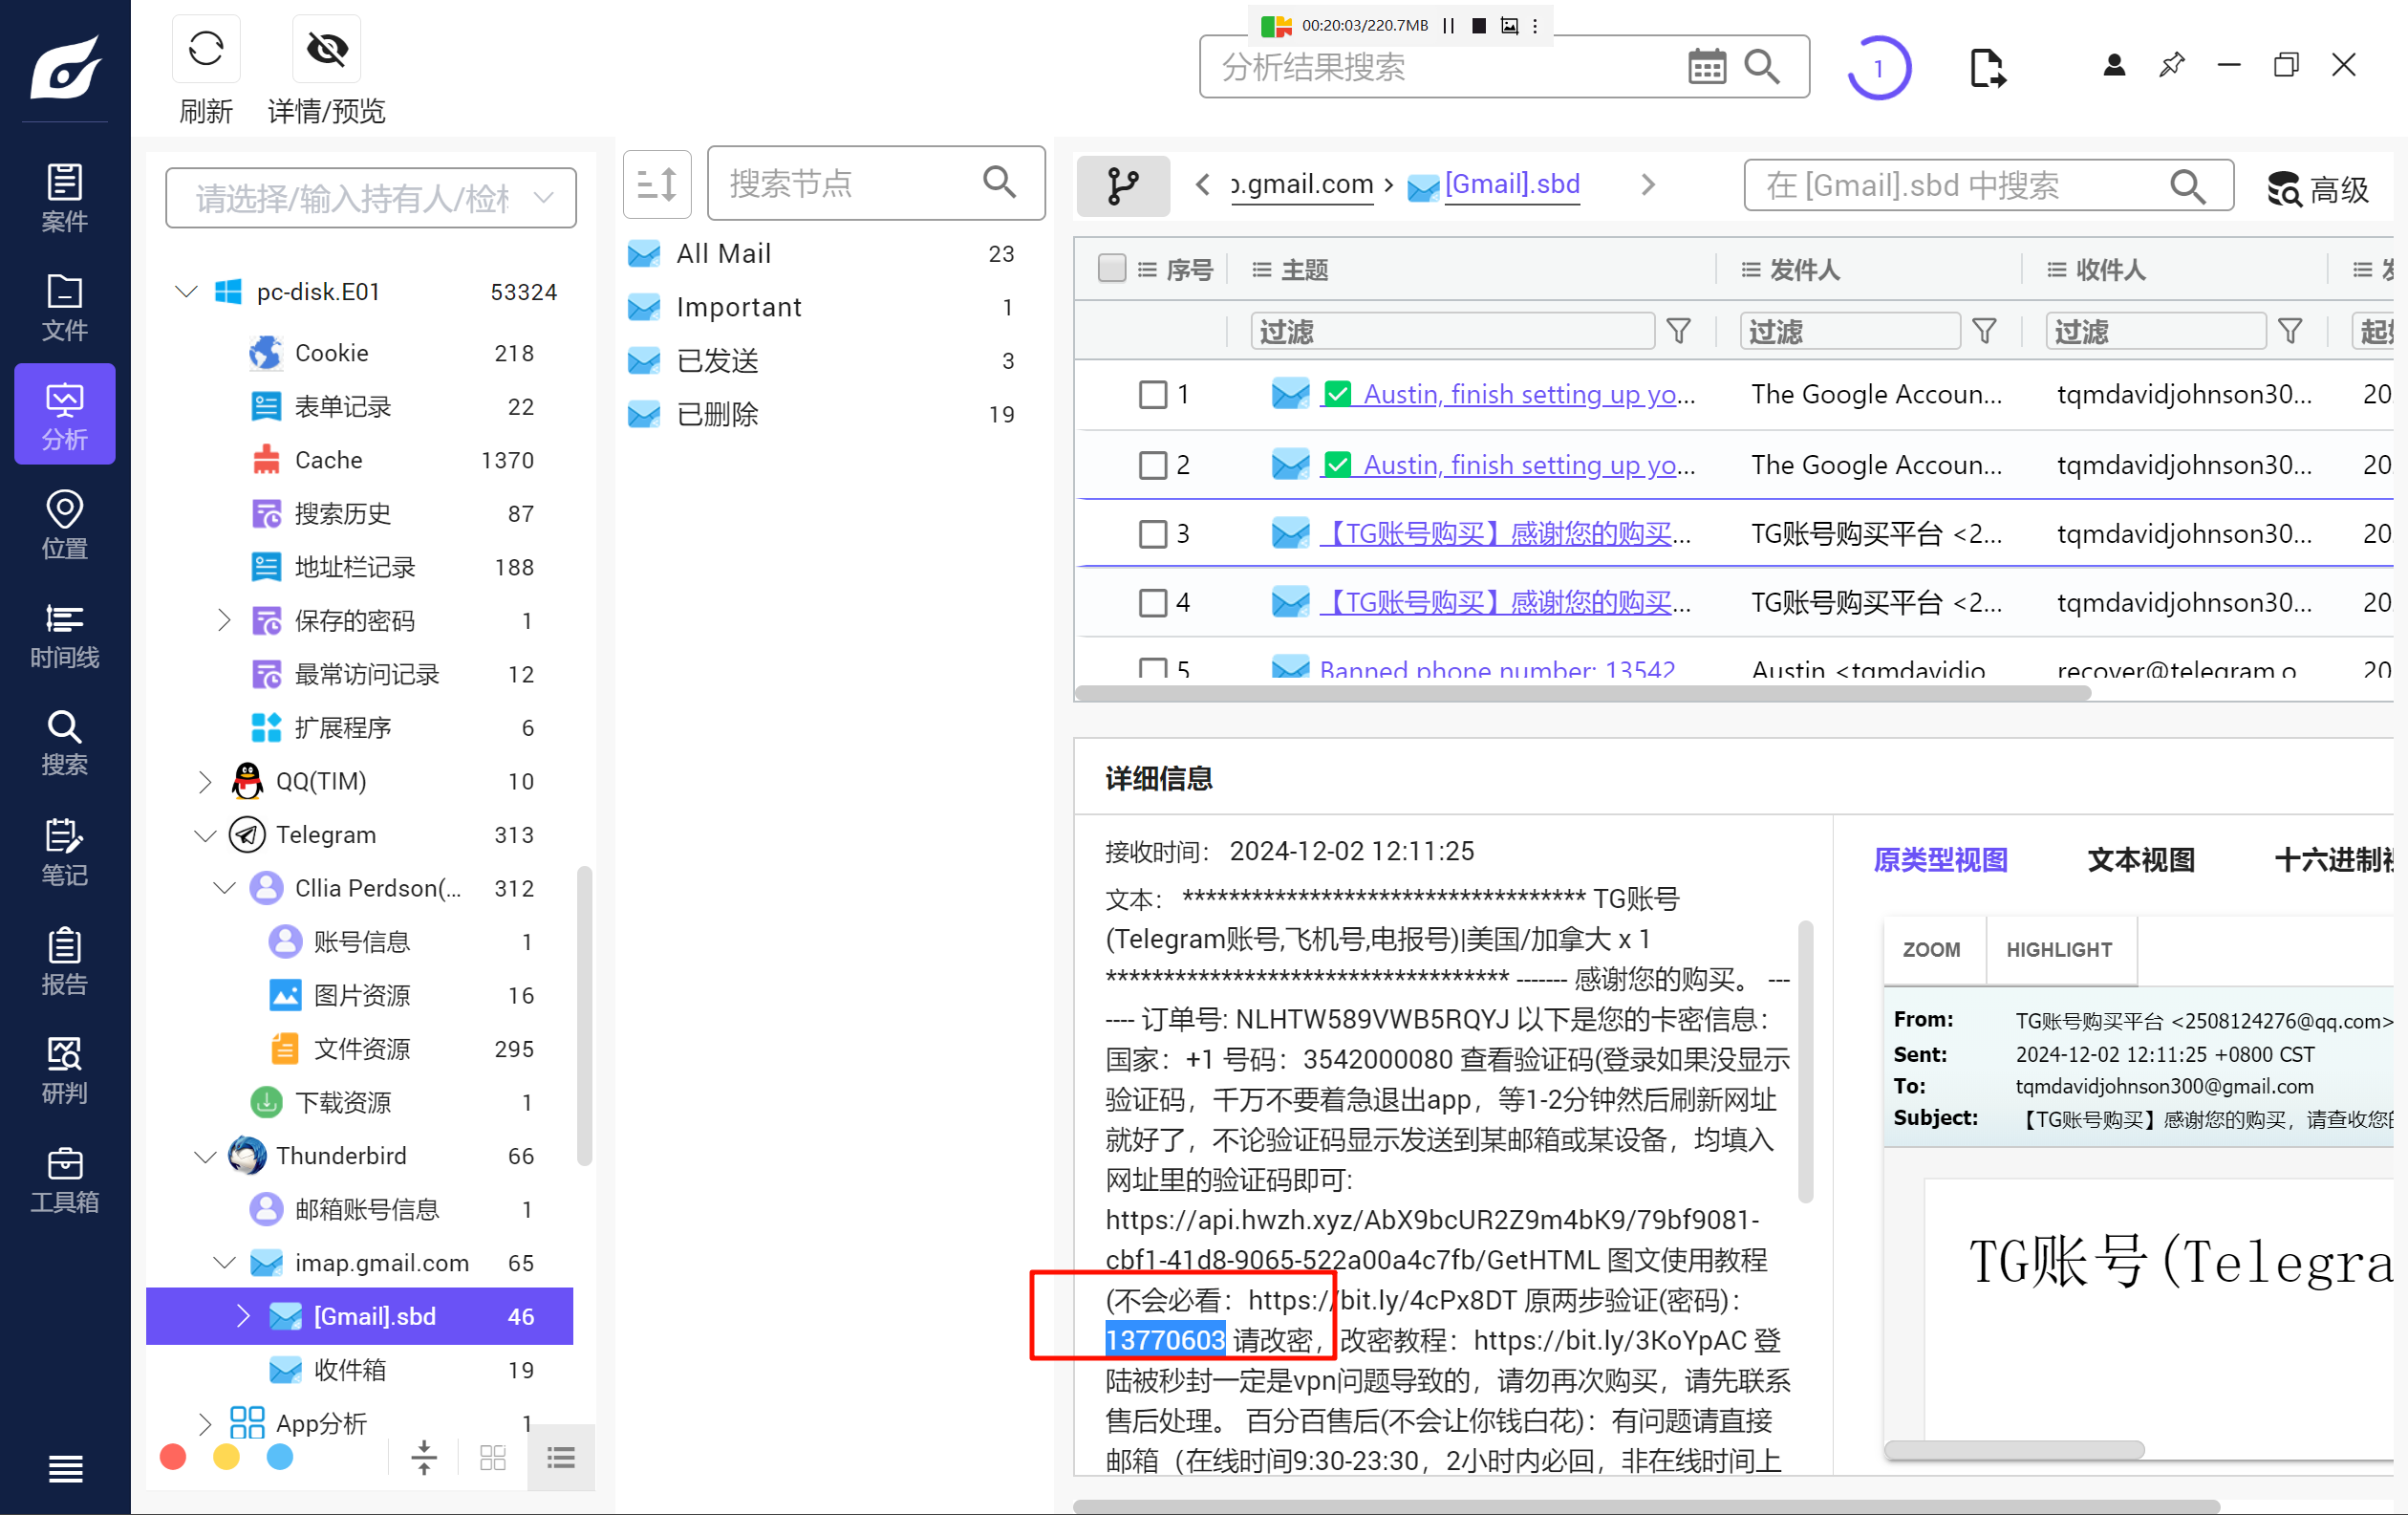Switch to list view icon in bottom toolbar
This screenshot has width=2408, height=1515.
(561, 1457)
